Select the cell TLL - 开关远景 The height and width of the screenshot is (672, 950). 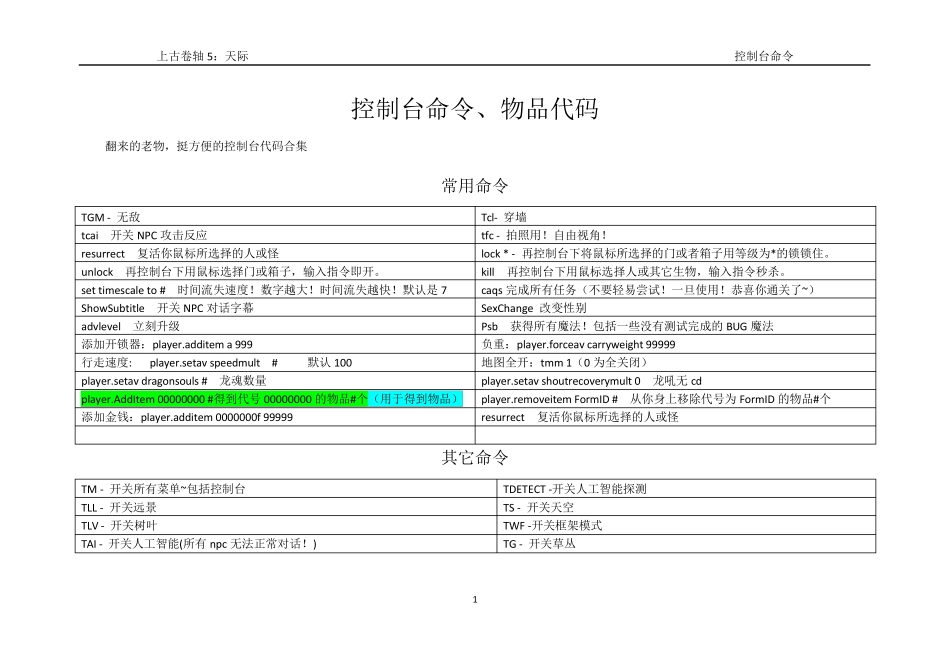286,507
